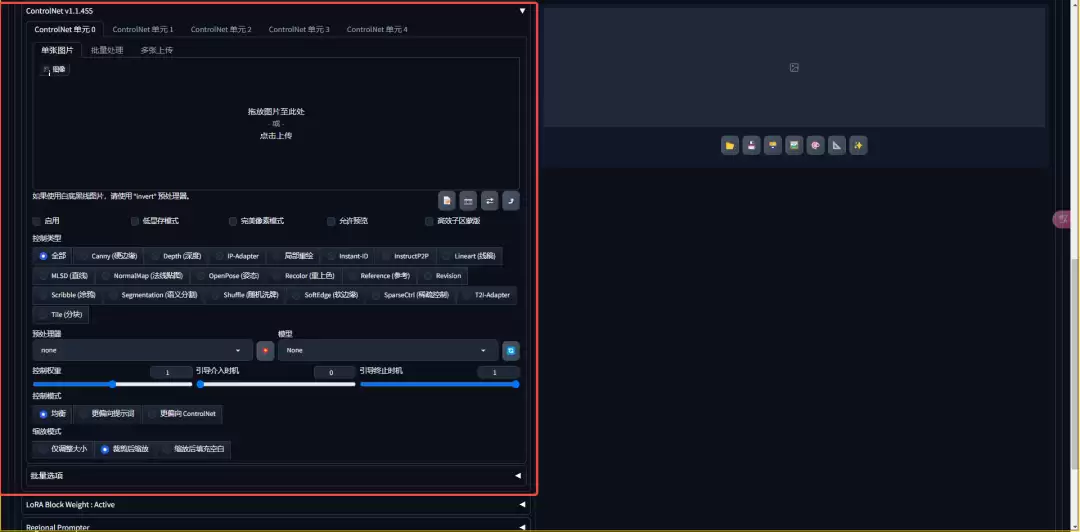The width and height of the screenshot is (1080, 532).
Task: Choose 仅调整大小 resize mode
Action: click(x=63, y=449)
